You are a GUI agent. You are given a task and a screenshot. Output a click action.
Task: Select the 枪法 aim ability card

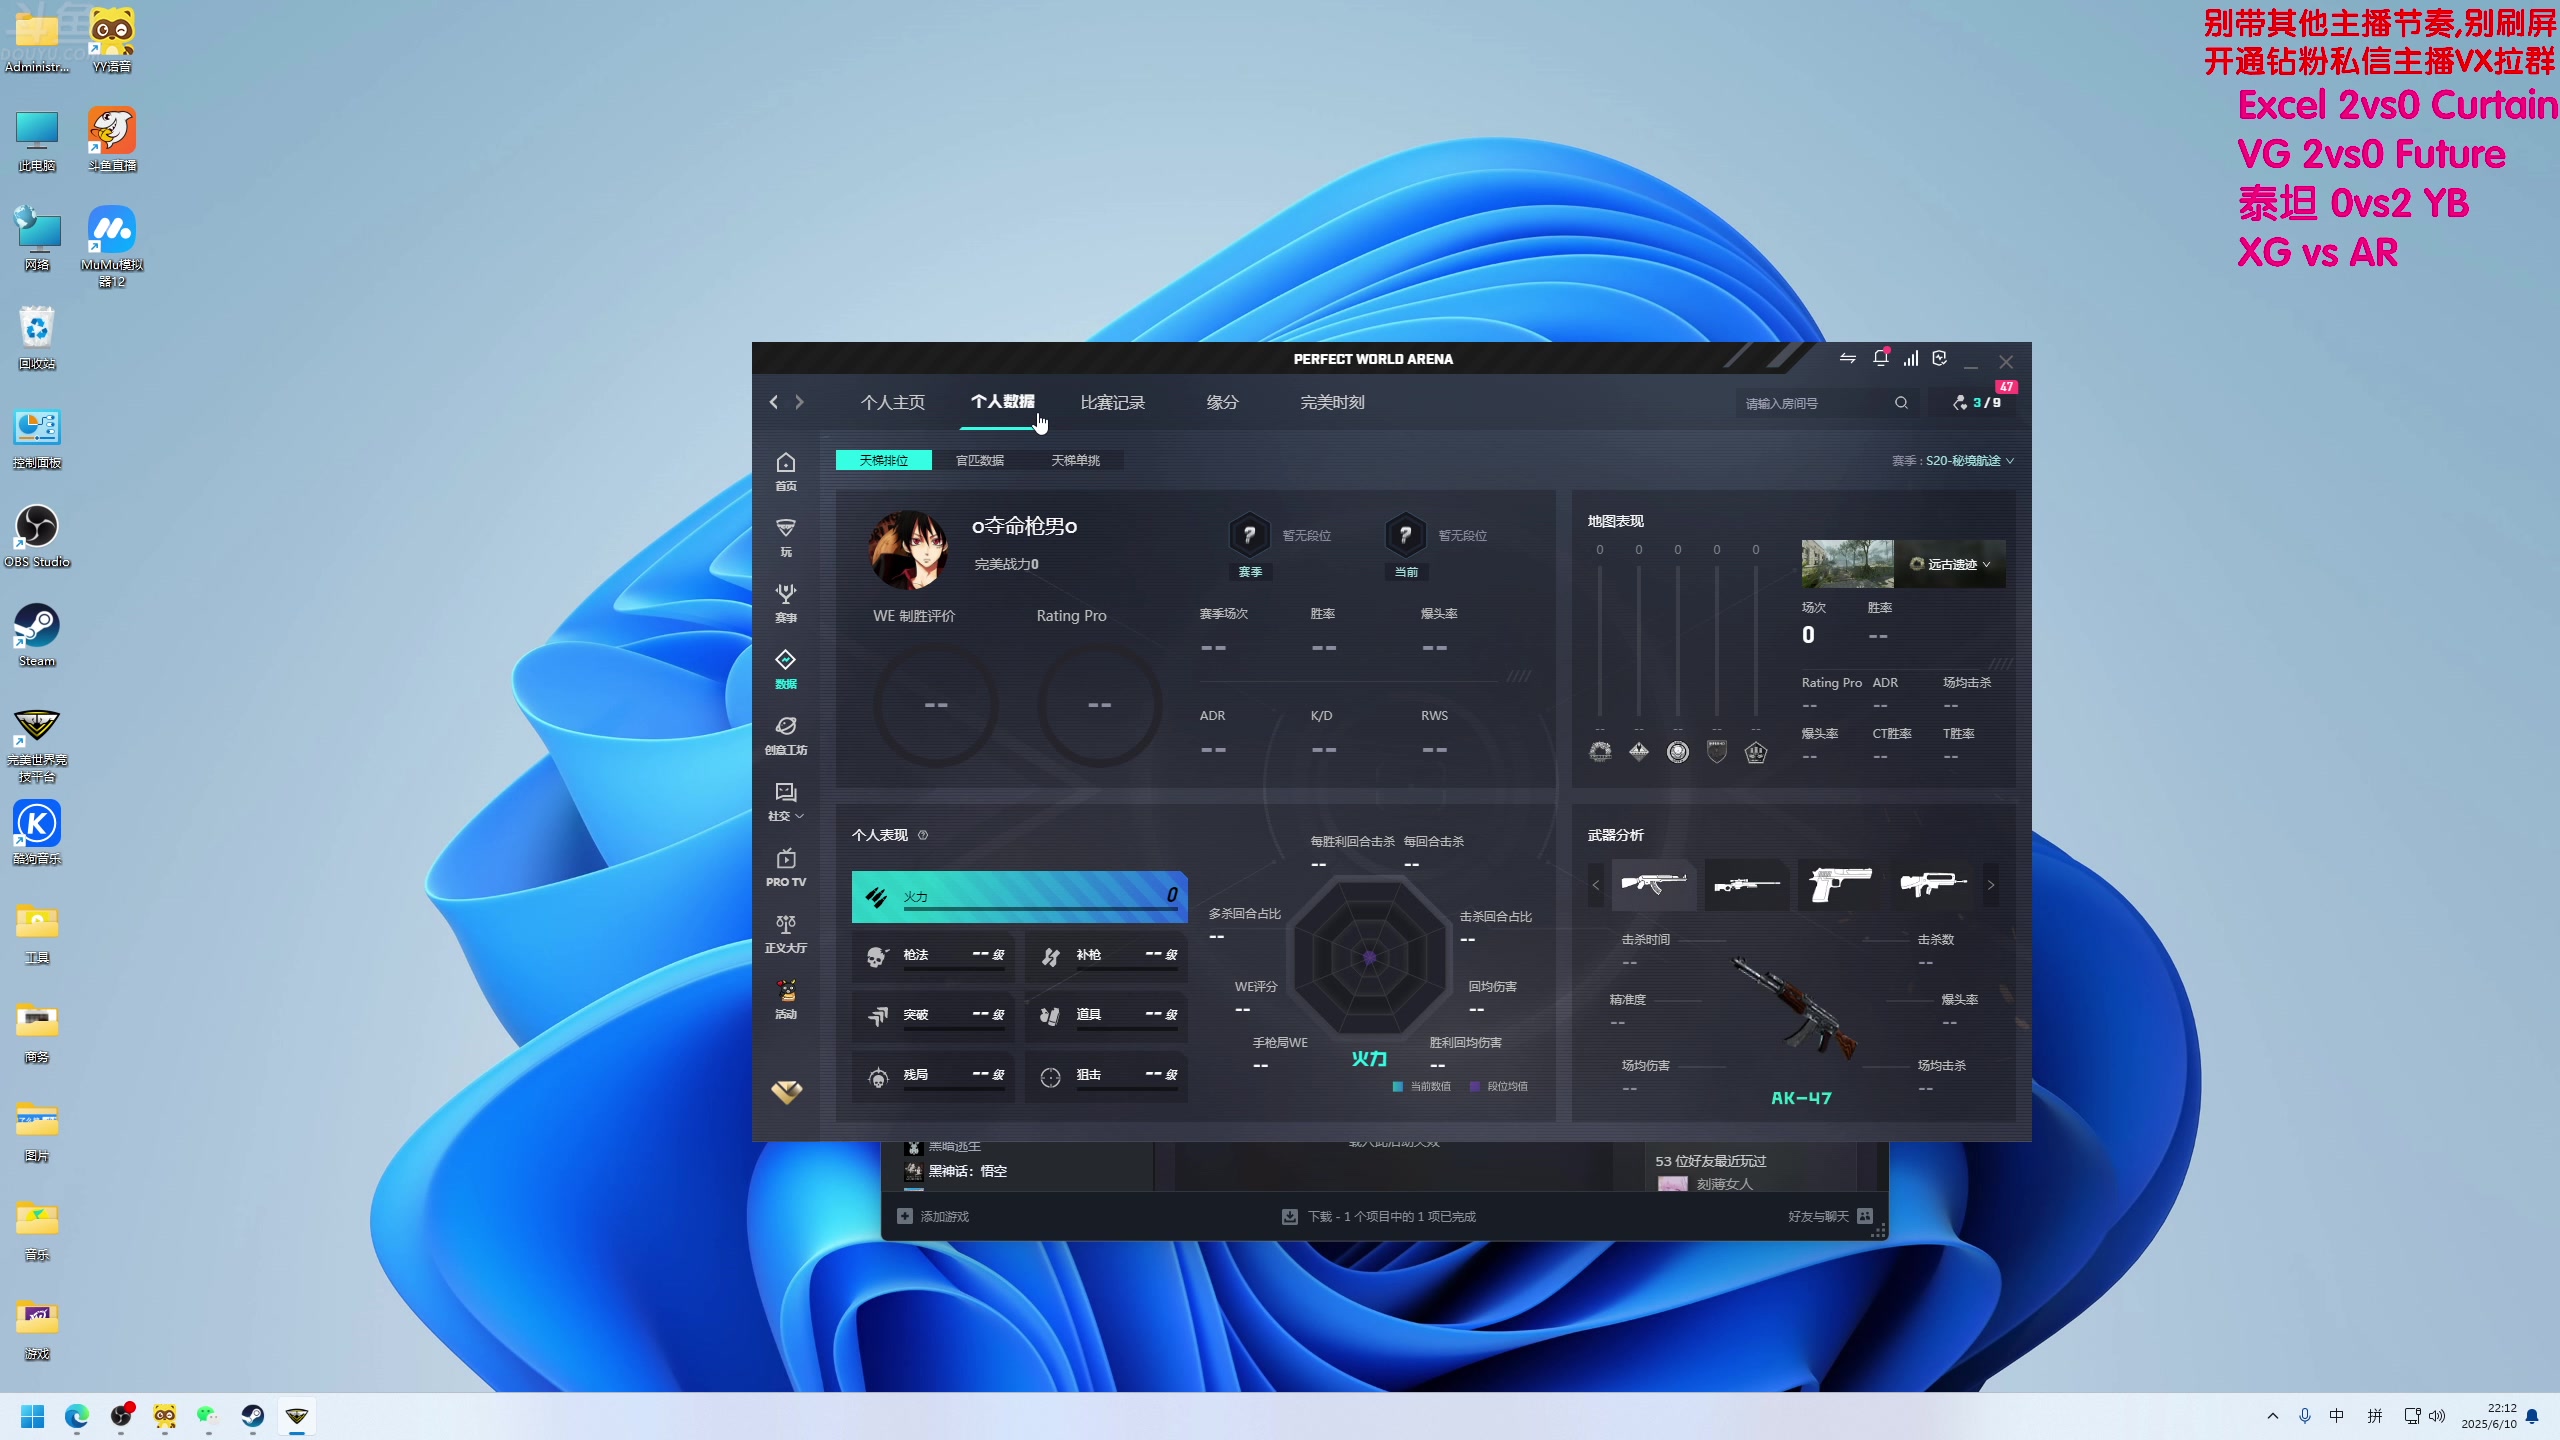pyautogui.click(x=933, y=956)
